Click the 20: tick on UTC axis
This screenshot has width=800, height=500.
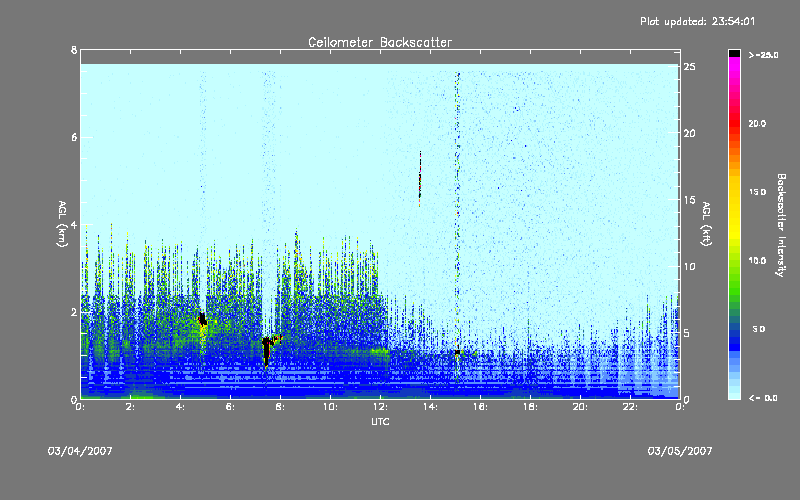tap(580, 407)
